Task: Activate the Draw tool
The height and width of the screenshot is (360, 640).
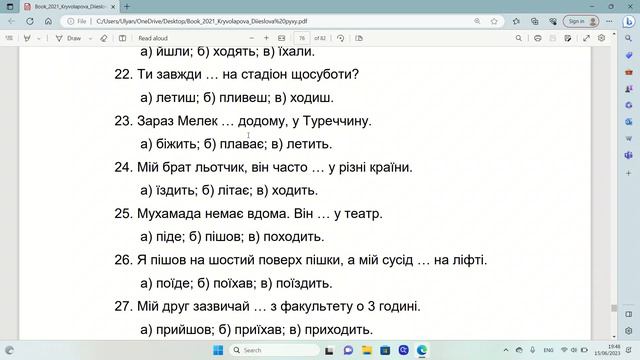Action: (x=69, y=38)
